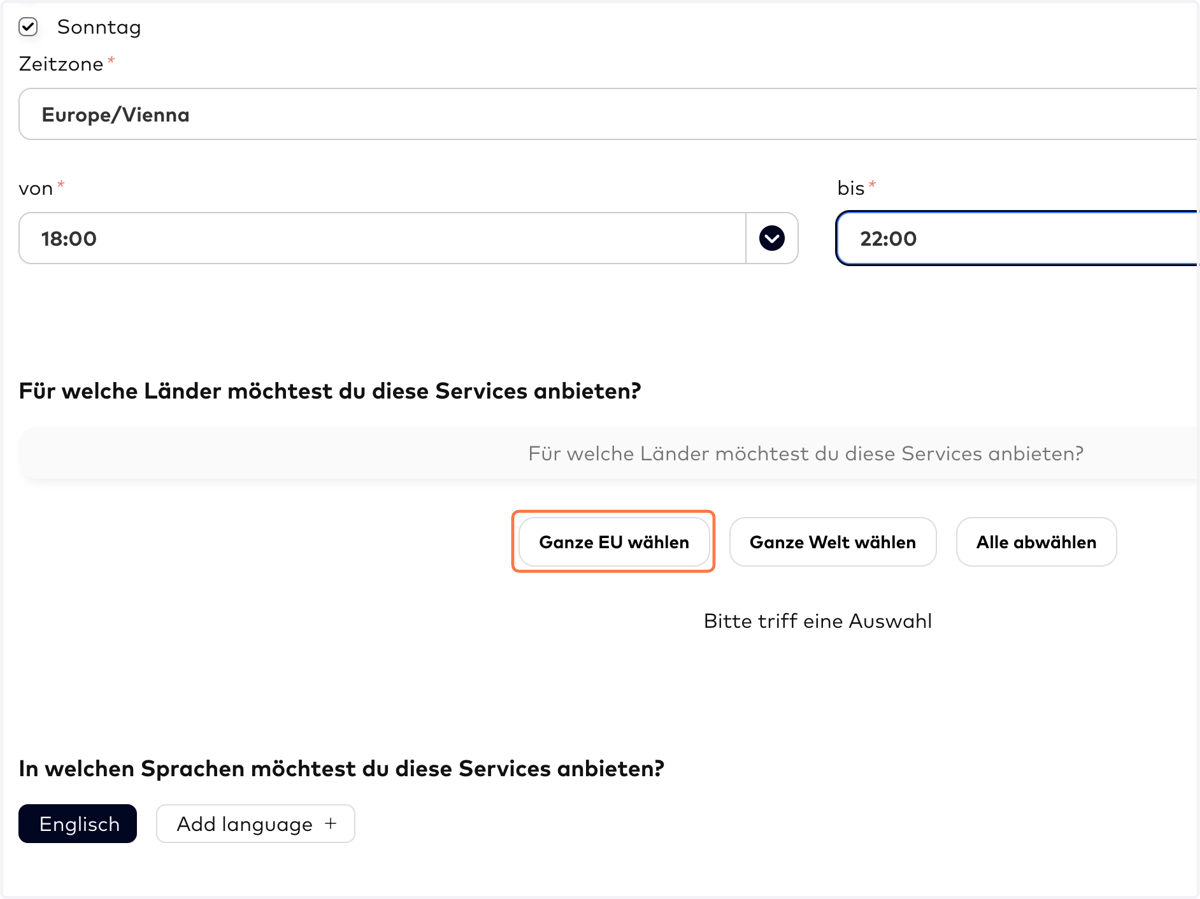Click the 'bis' 22:00 time field
Image resolution: width=1200 pixels, height=899 pixels.
click(x=1017, y=238)
